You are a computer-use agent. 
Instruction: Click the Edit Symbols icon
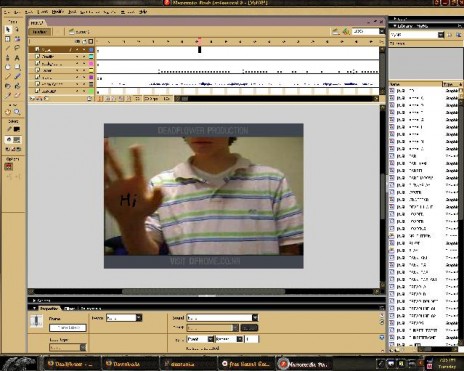[x=346, y=32]
